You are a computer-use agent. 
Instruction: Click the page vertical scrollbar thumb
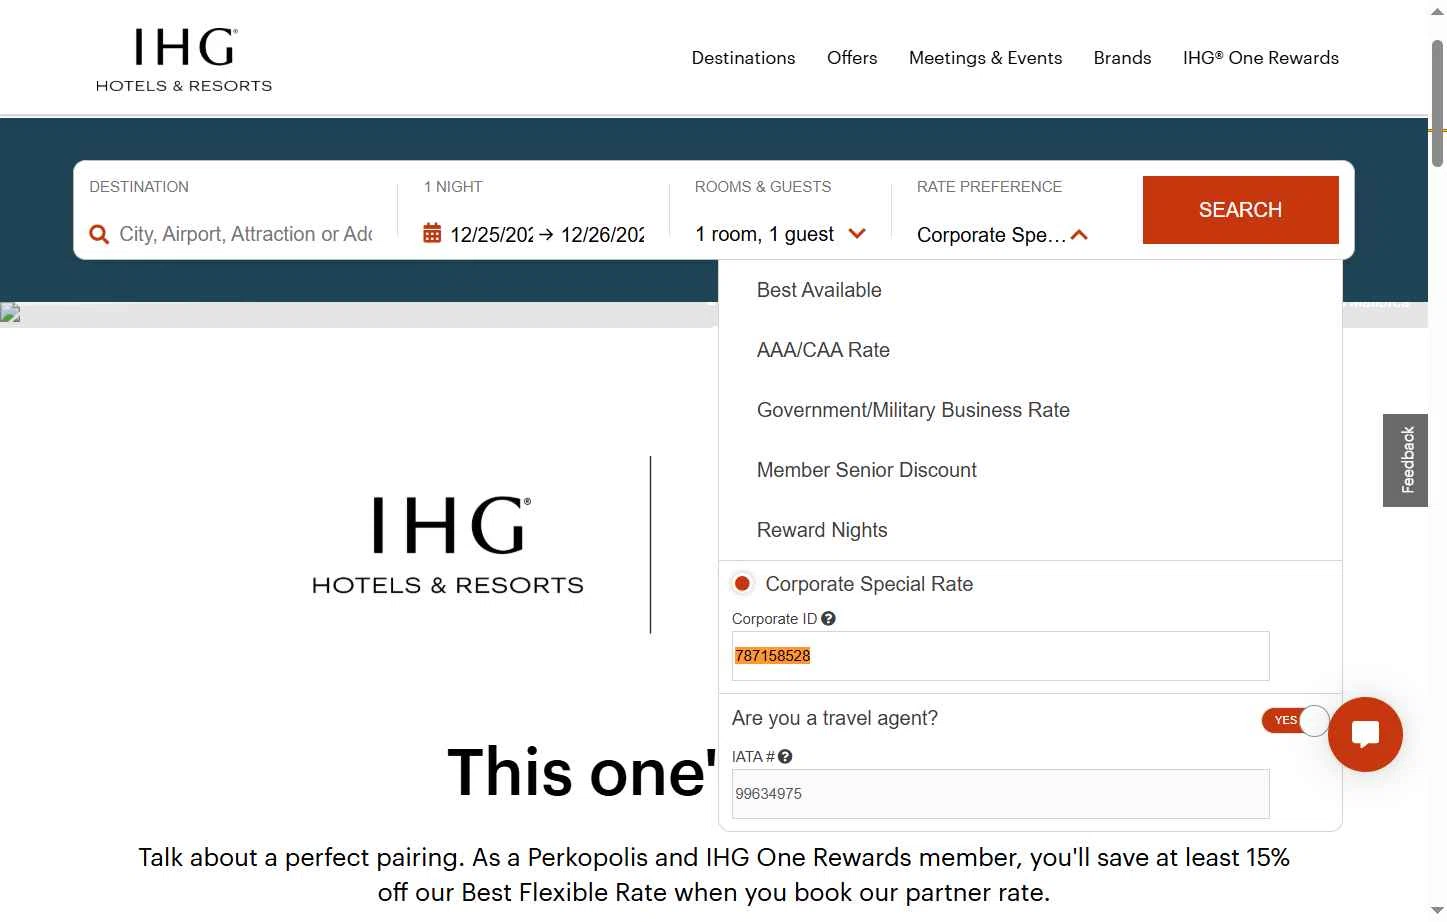[x=1438, y=102]
